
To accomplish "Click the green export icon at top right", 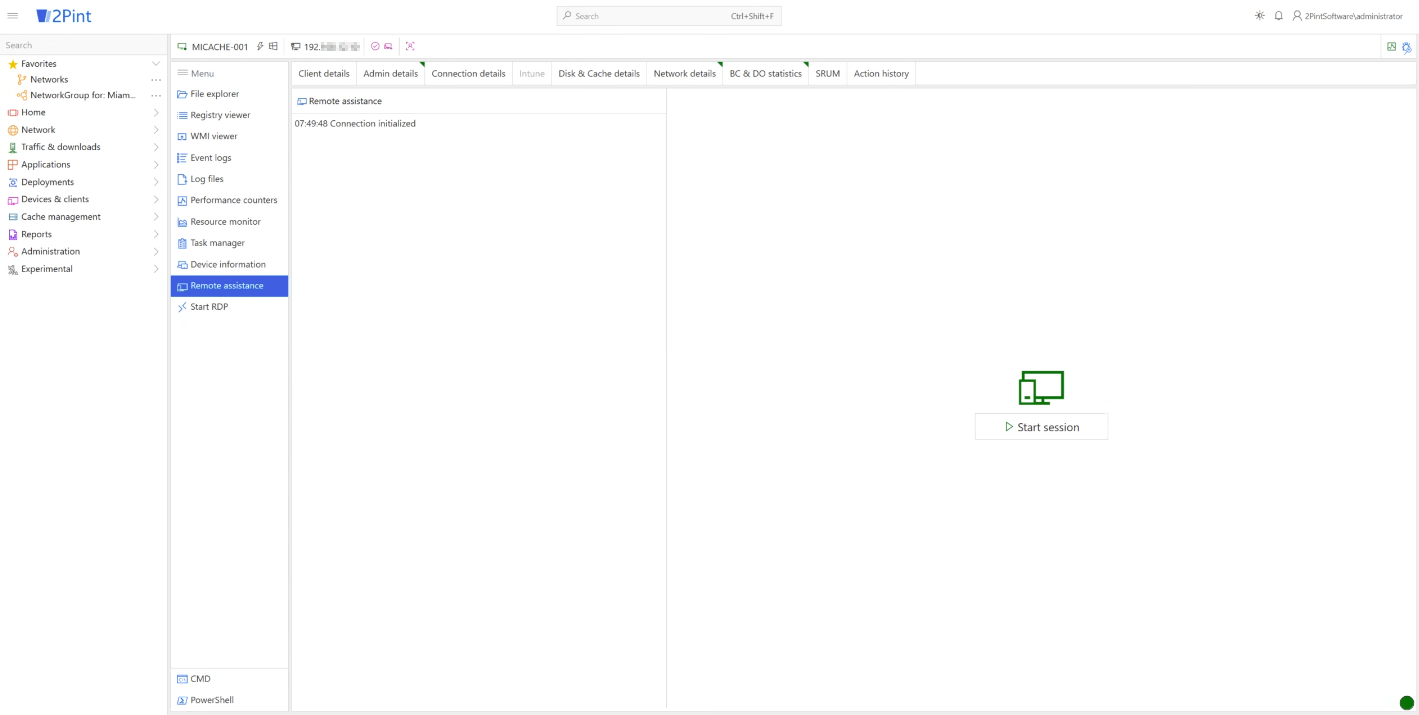I will pos(1391,46).
